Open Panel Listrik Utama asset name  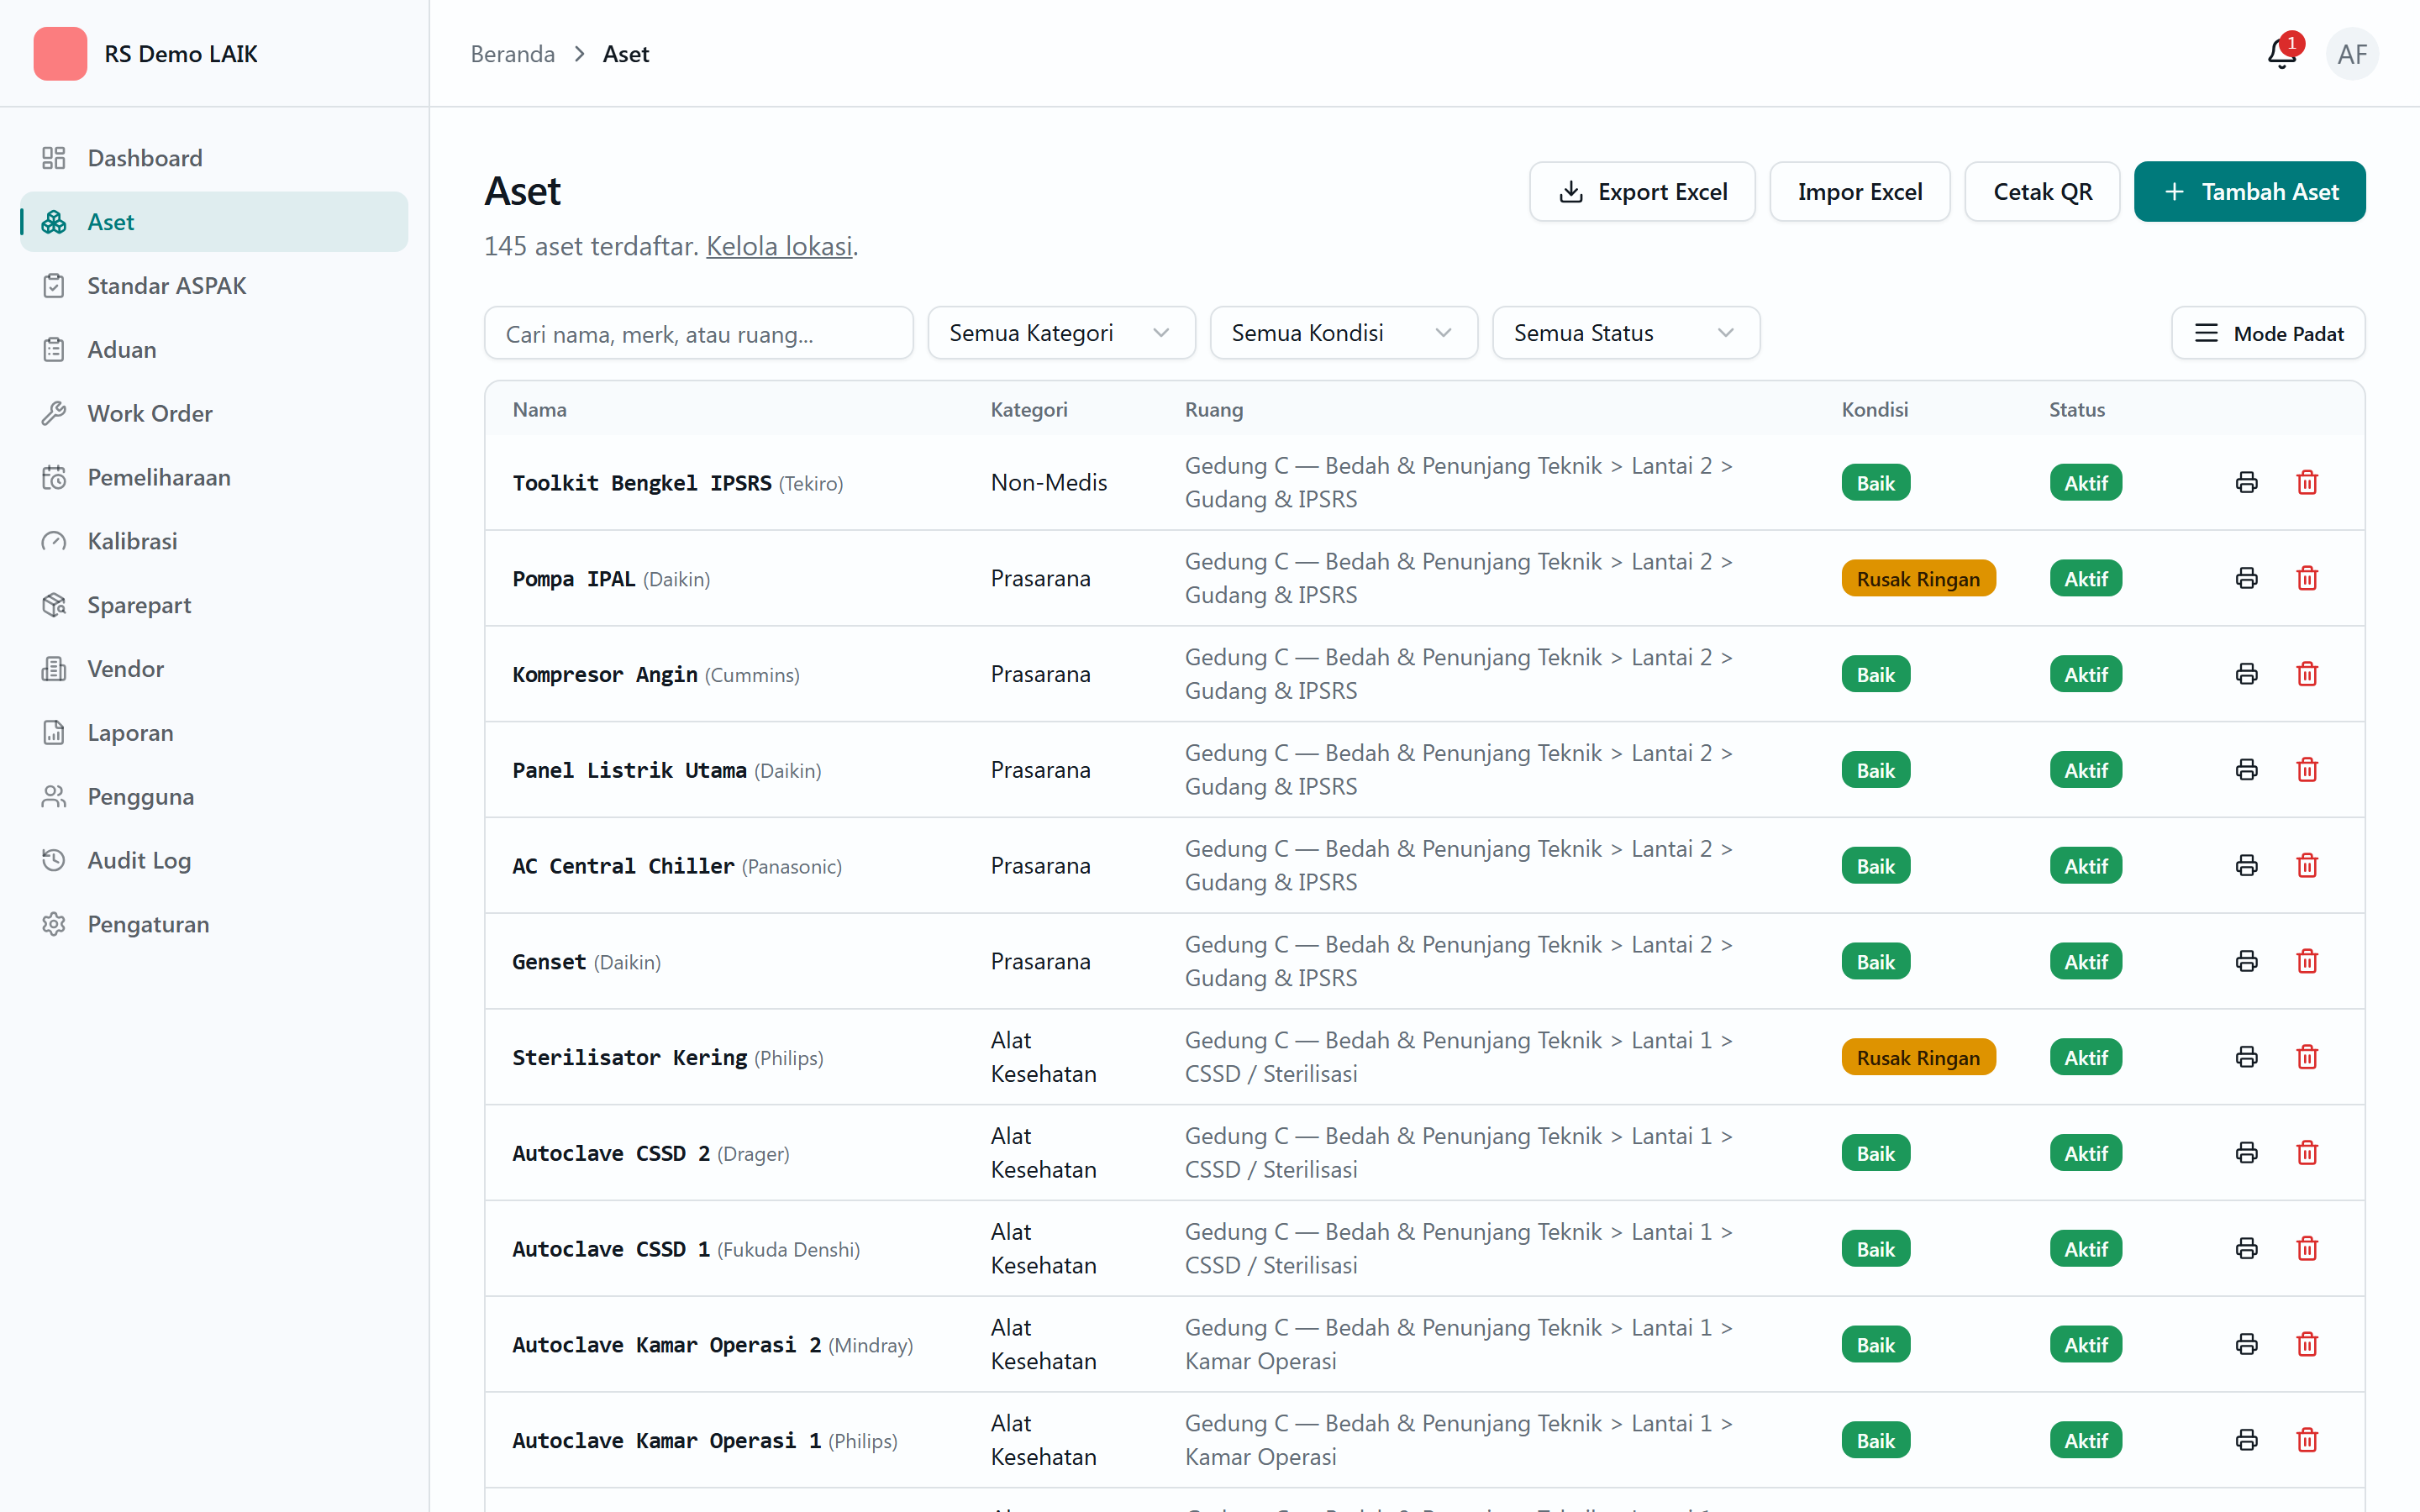tap(629, 771)
